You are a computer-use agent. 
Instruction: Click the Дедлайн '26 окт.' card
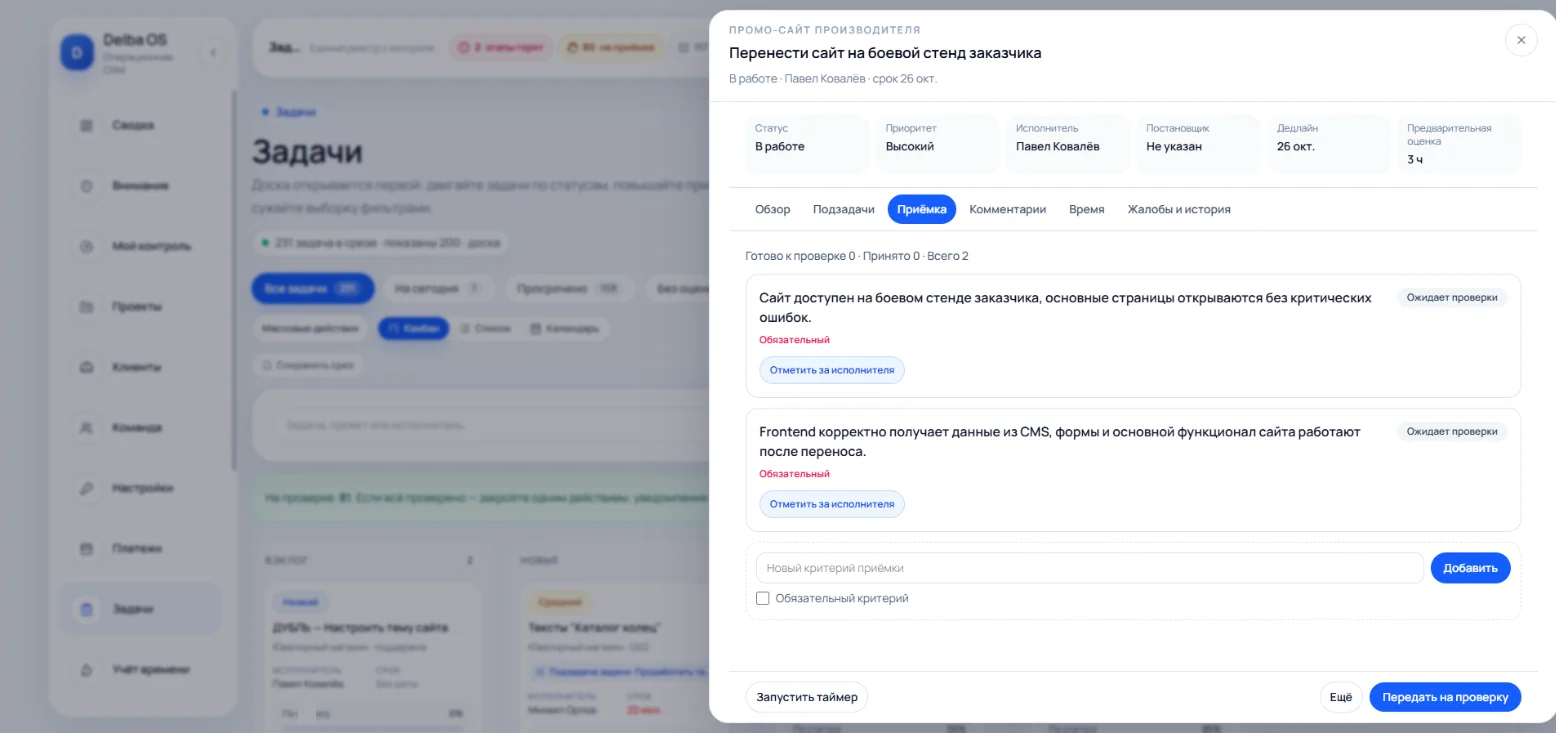pos(1329,145)
